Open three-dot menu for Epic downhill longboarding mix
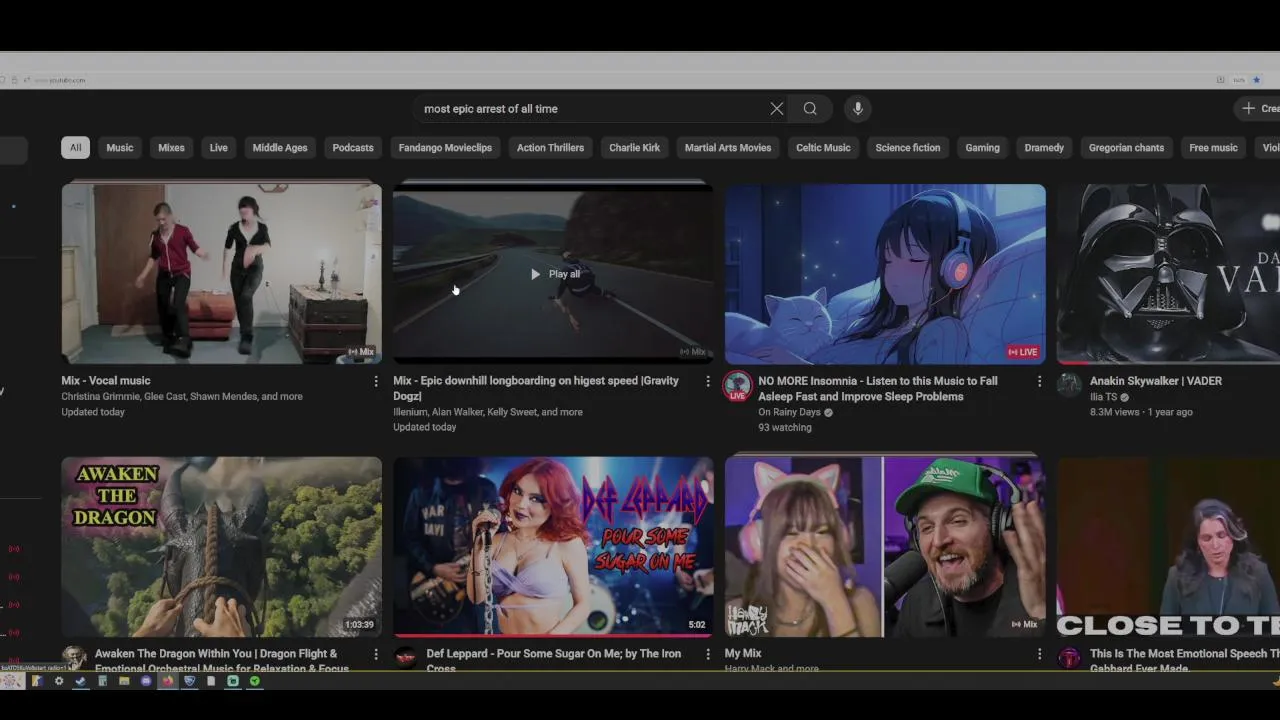The width and height of the screenshot is (1280, 720). [708, 381]
